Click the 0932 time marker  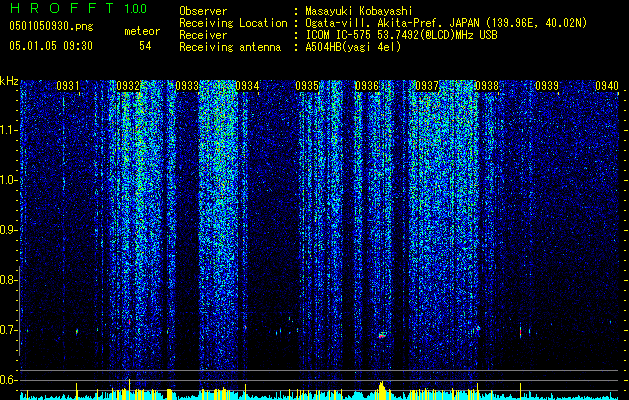tap(128, 86)
